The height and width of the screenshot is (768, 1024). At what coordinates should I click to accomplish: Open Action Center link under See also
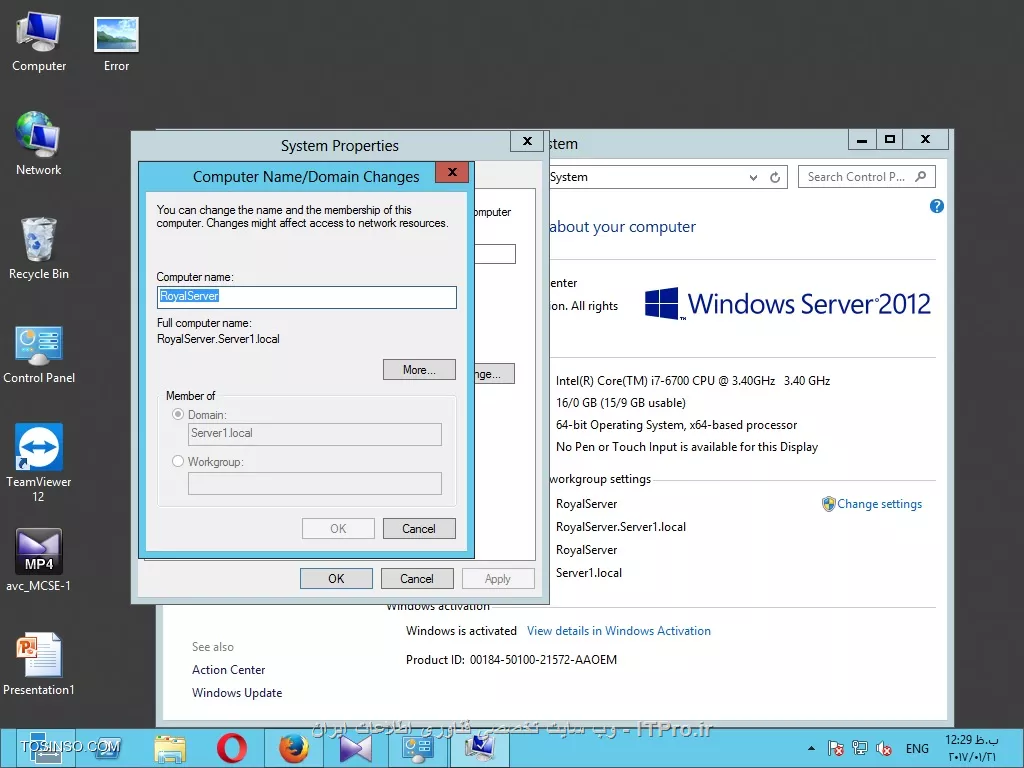[229, 669]
